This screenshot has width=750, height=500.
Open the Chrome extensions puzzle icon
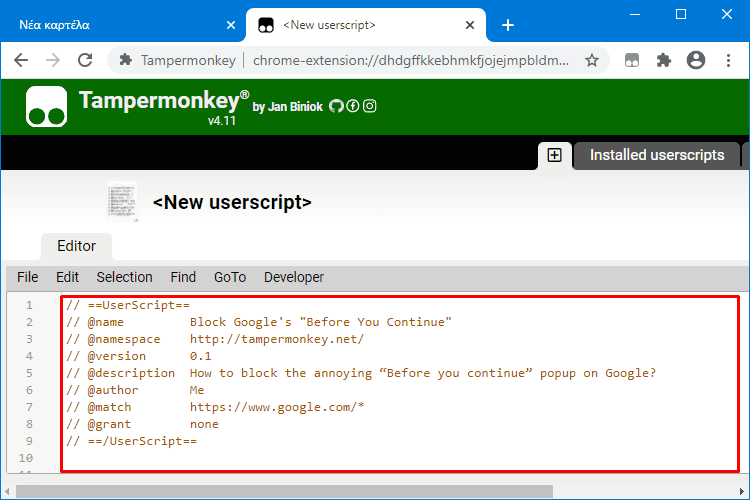663,60
